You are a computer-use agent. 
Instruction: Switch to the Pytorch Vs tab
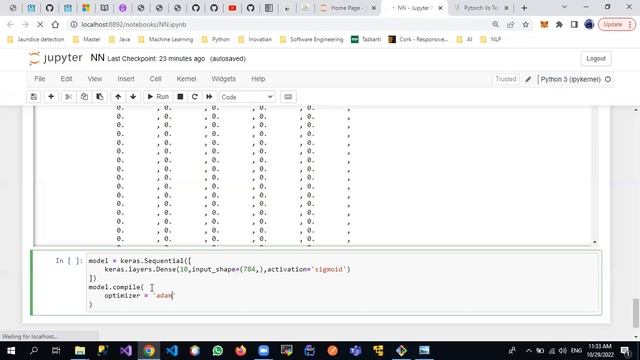click(x=481, y=8)
